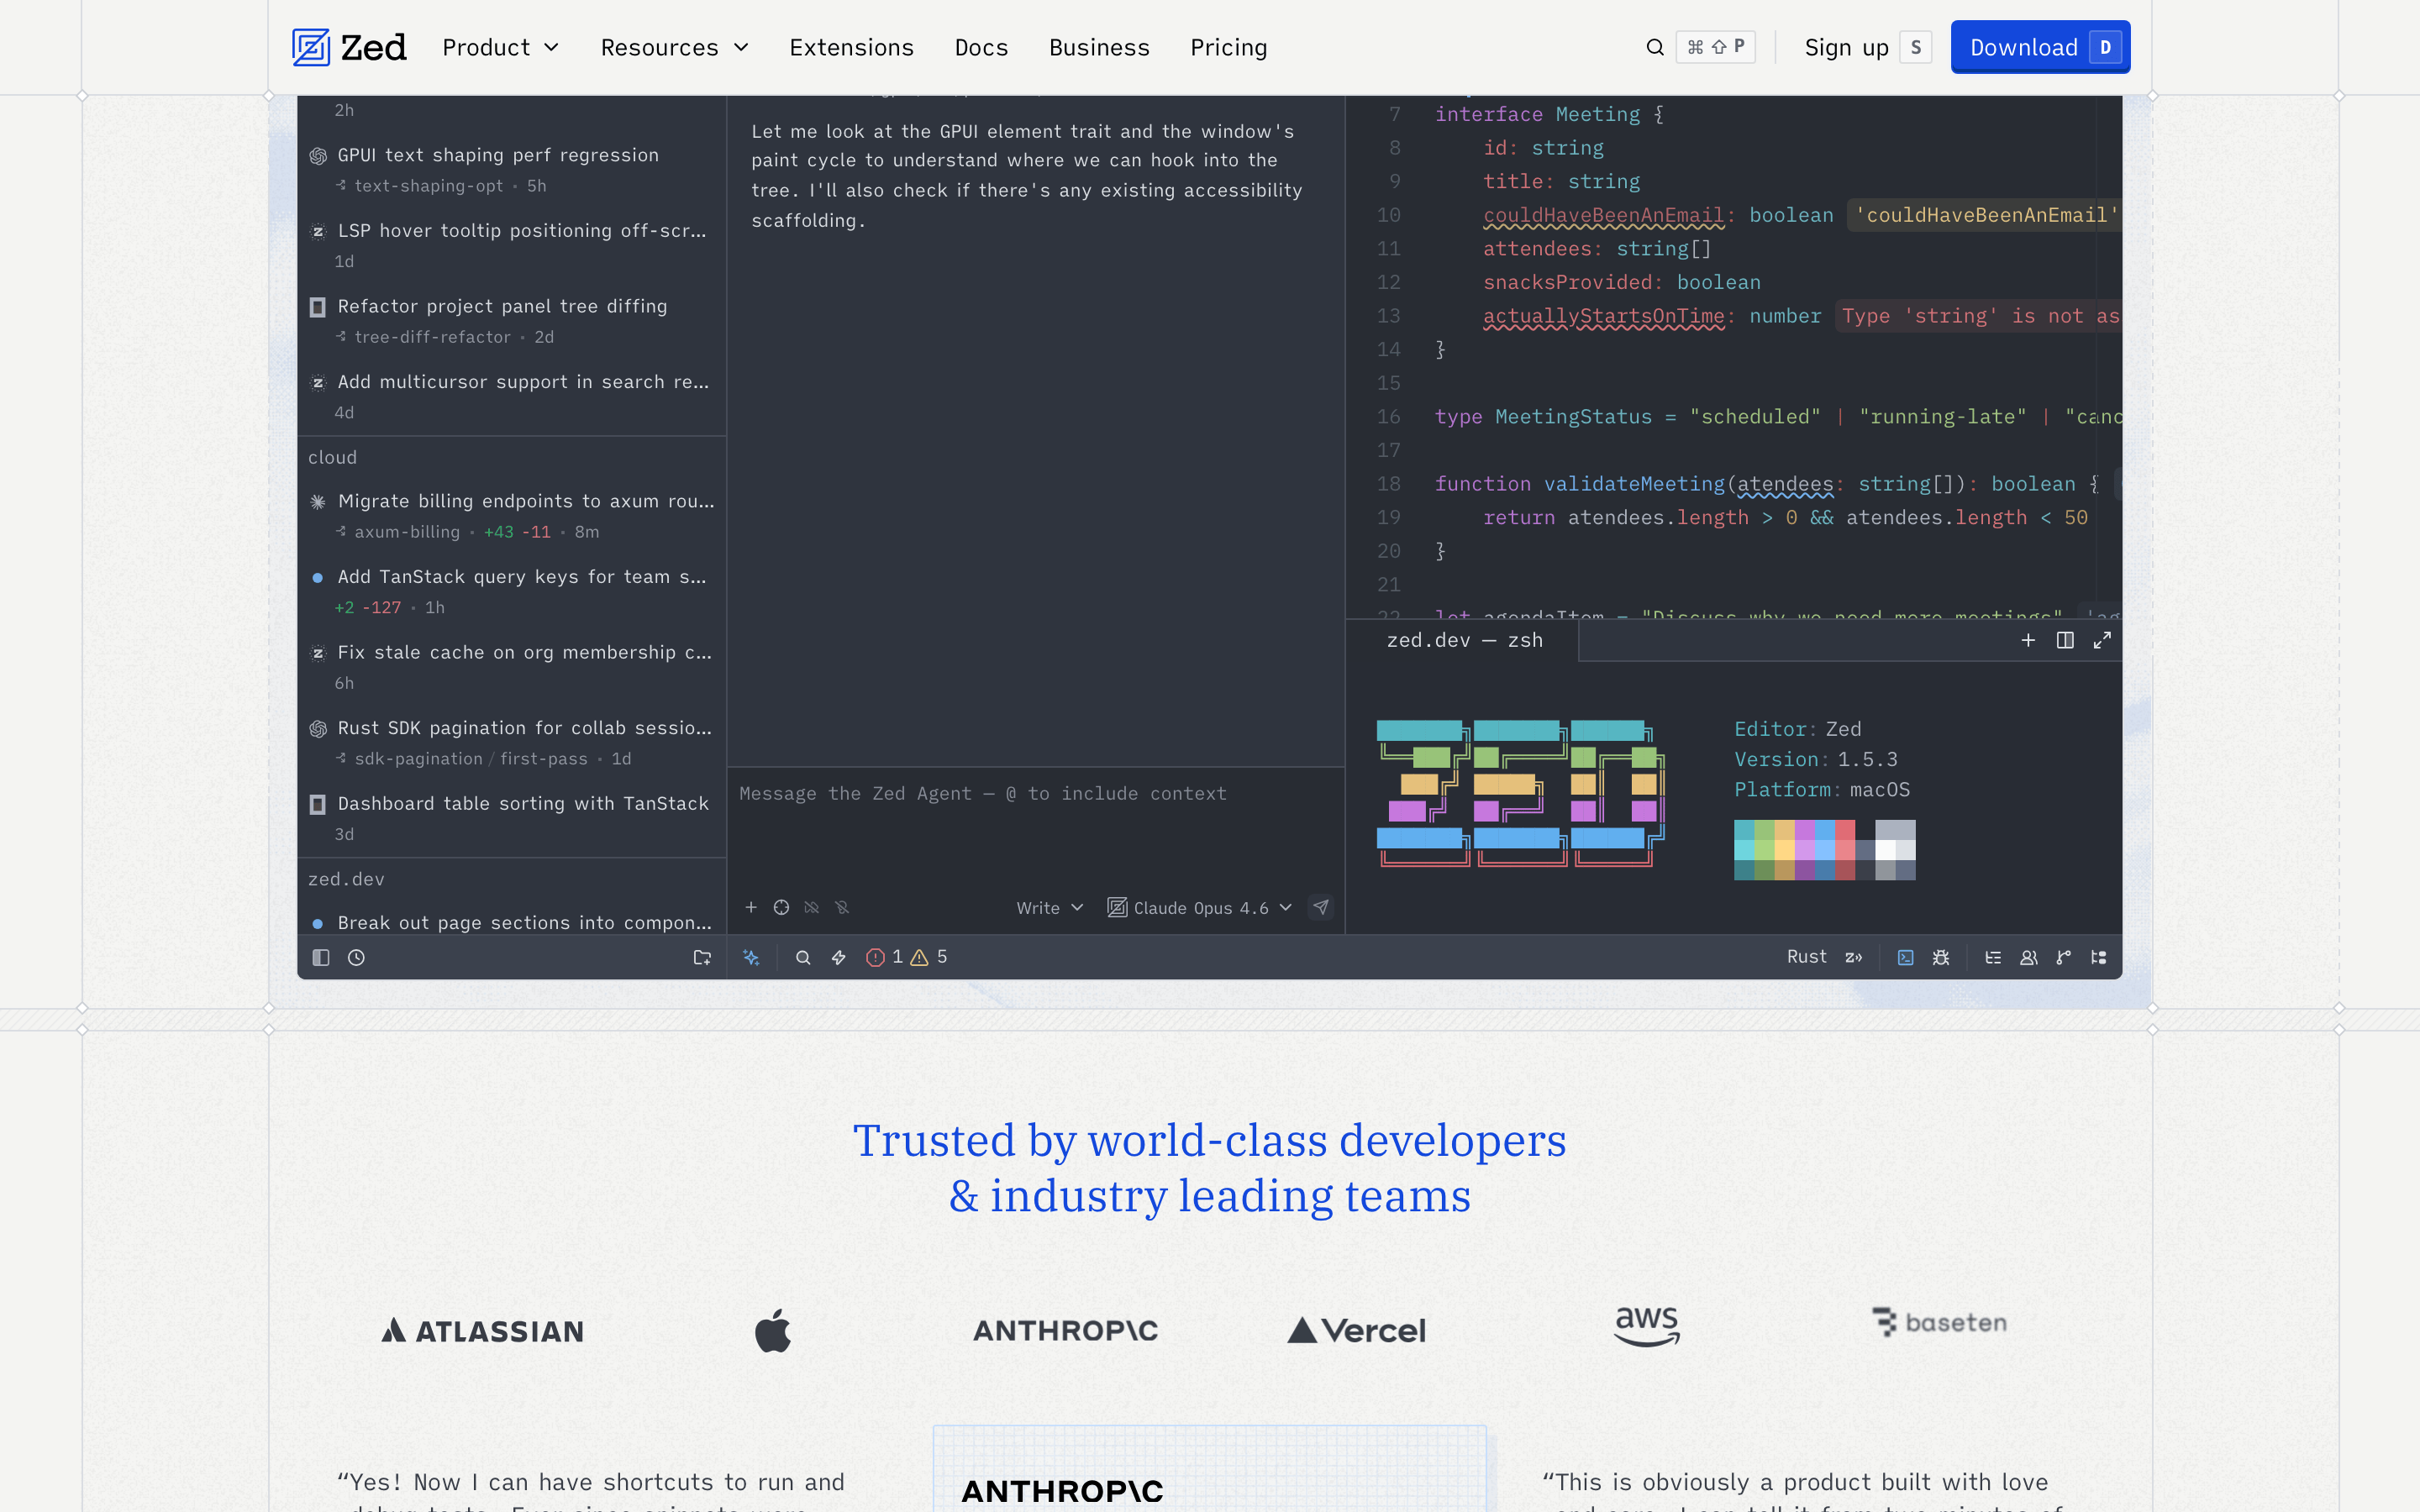Open the Extensions nav item
2420x1512 pixels.
pos(851,47)
